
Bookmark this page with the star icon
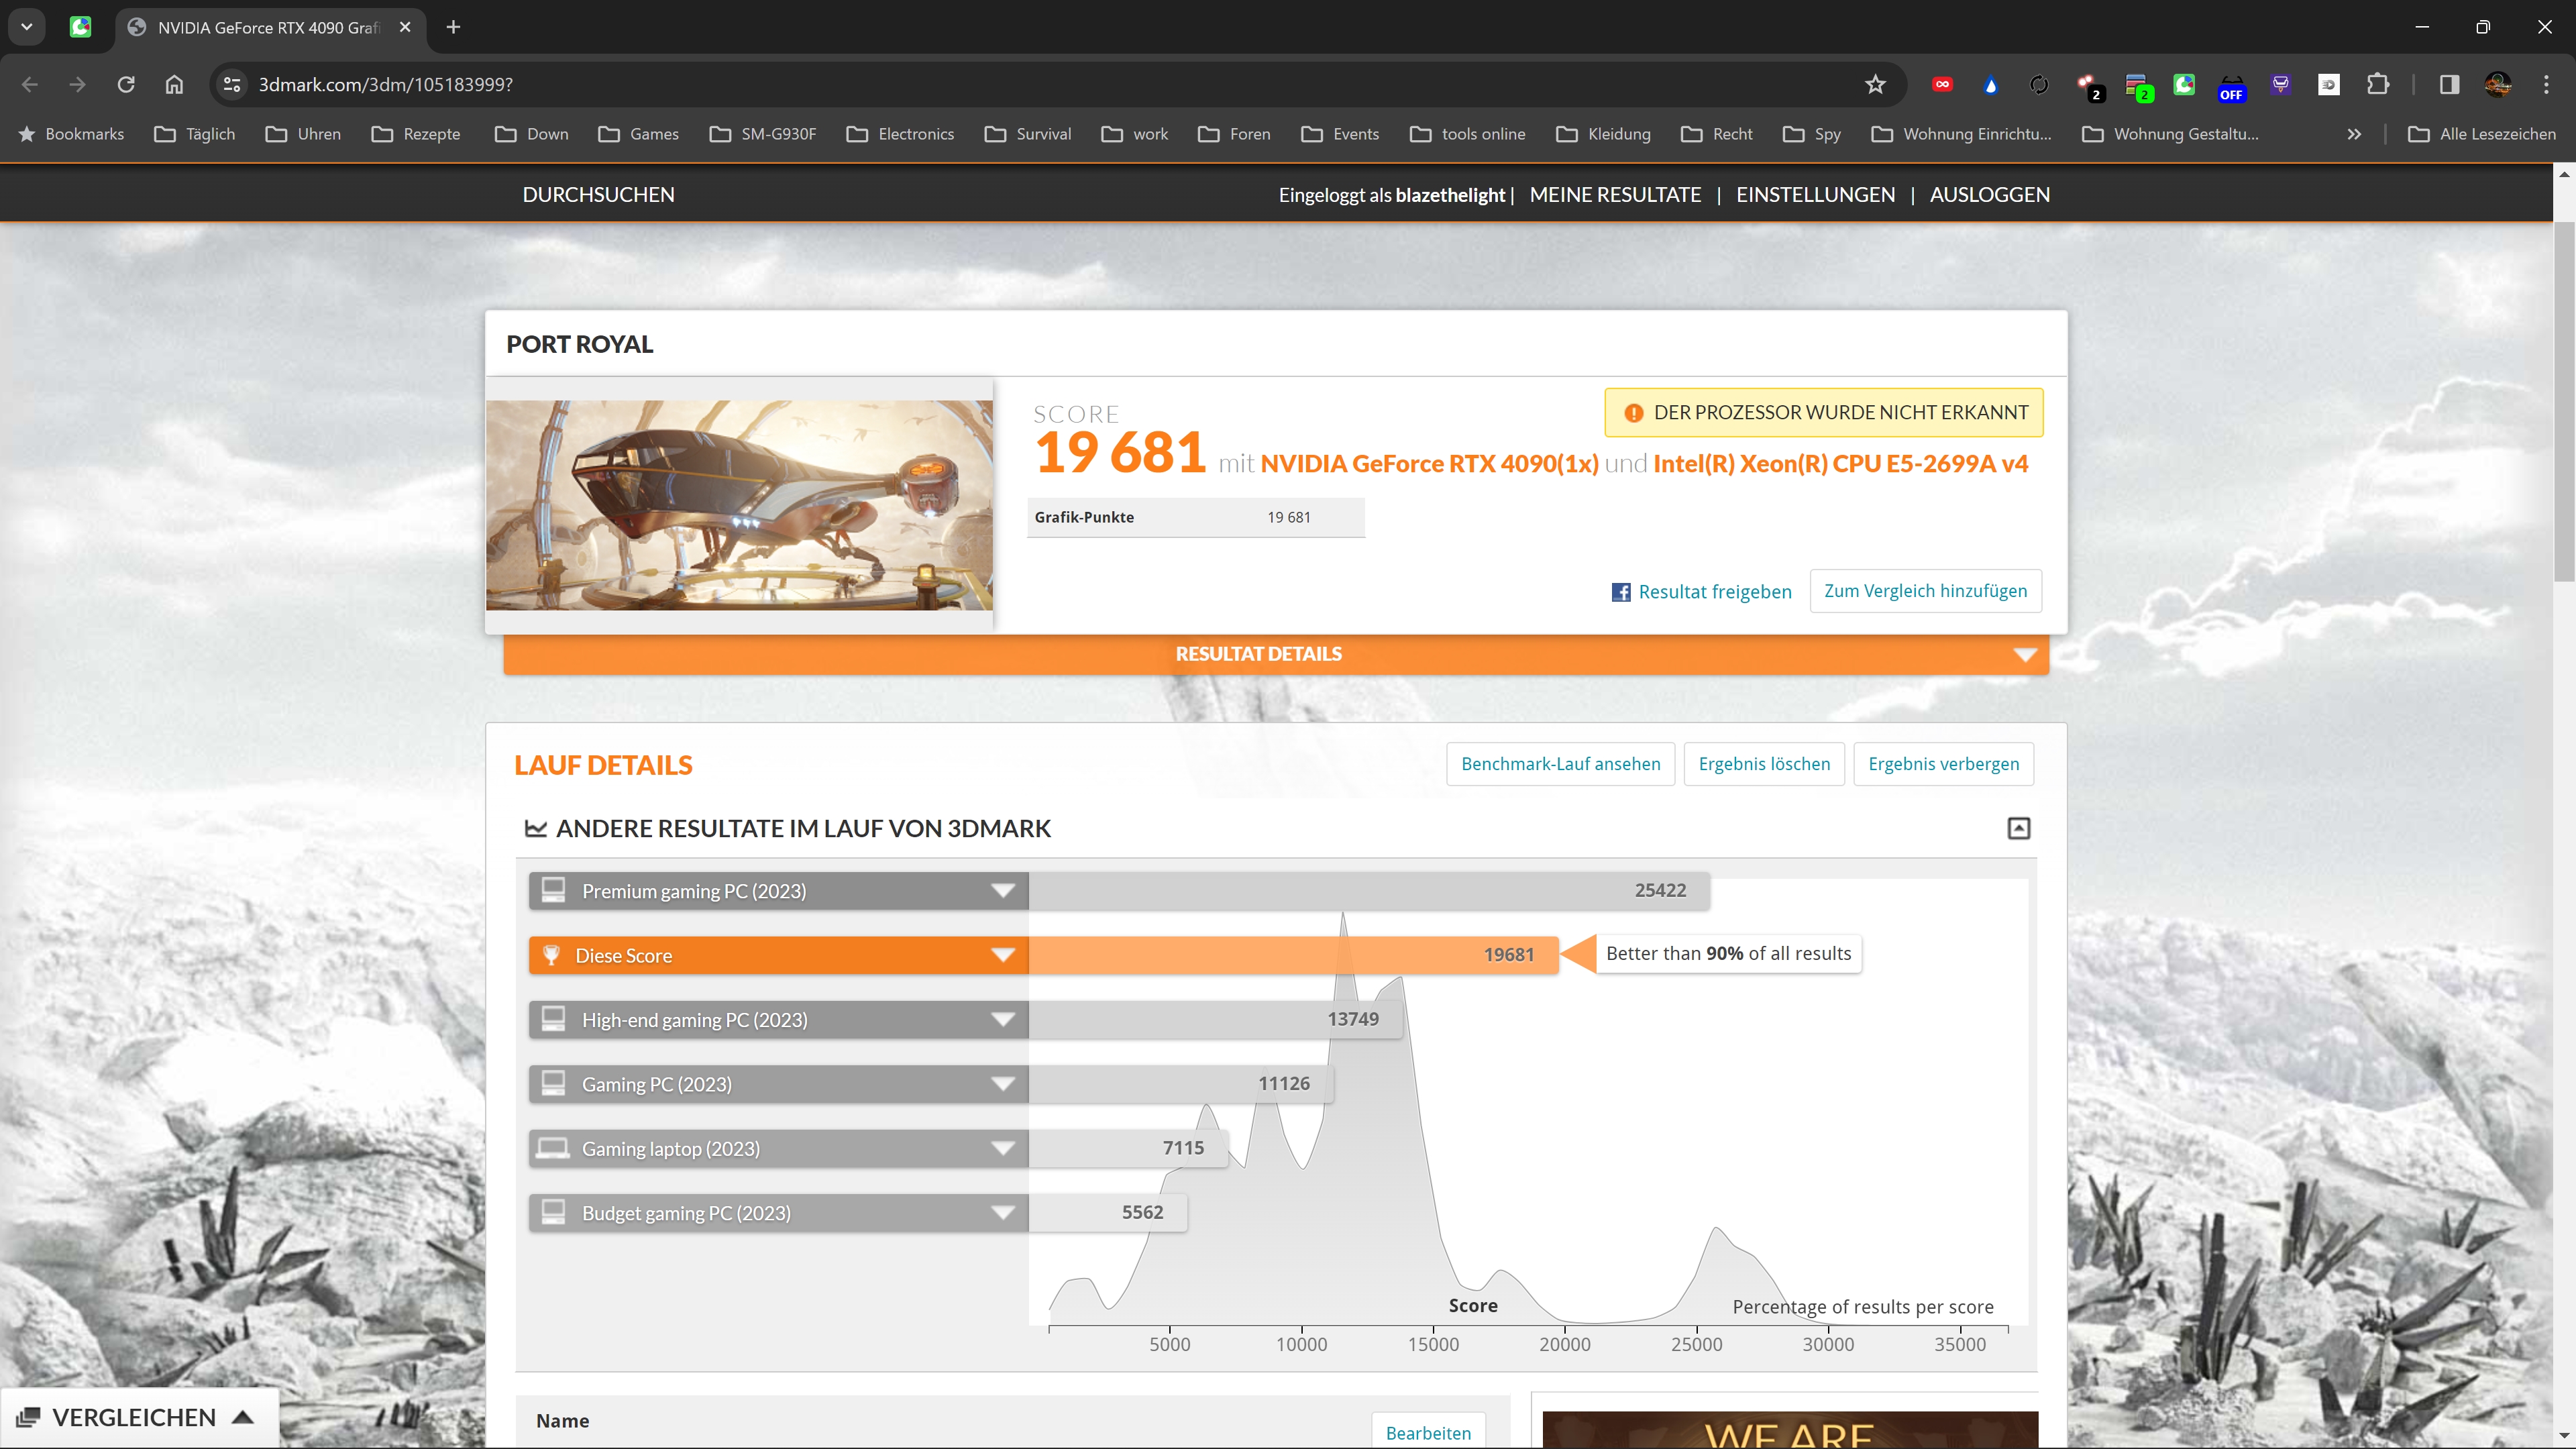point(1875,84)
